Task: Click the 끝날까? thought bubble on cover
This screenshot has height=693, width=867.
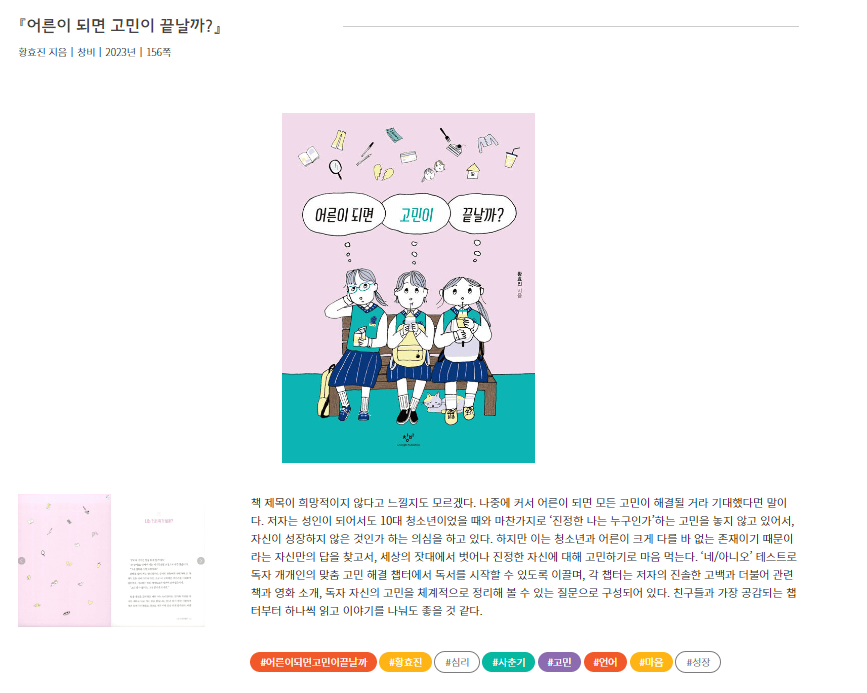Action: click(483, 215)
